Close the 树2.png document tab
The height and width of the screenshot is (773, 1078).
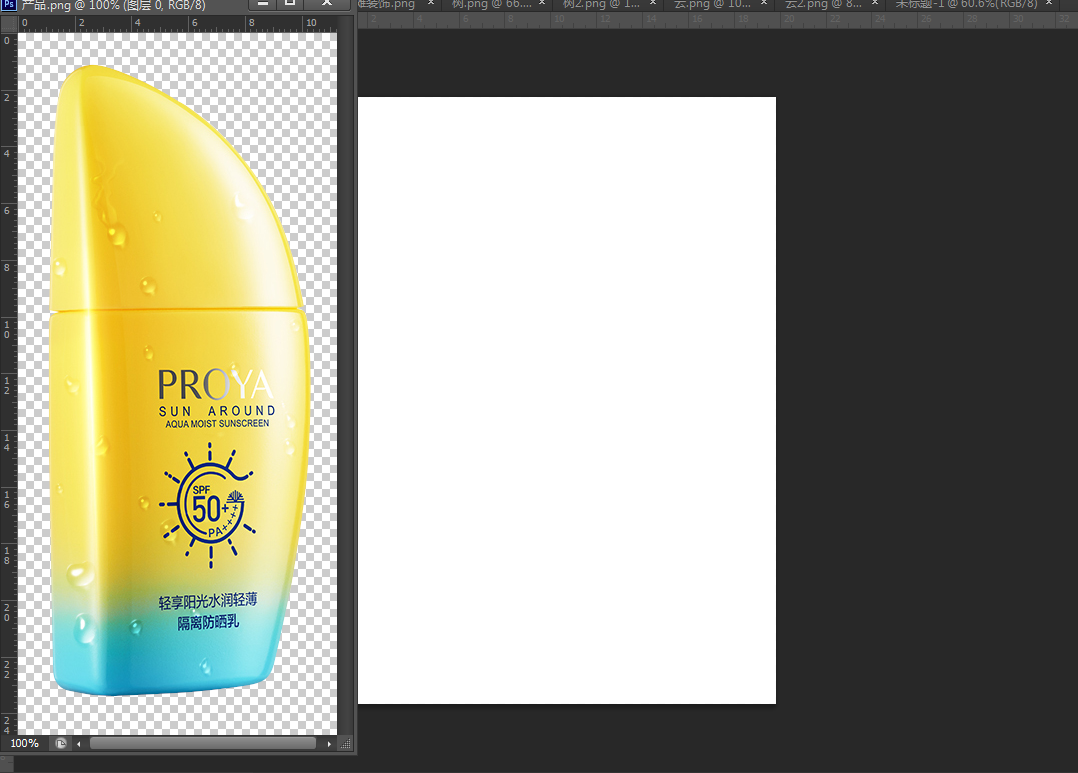(652, 3)
